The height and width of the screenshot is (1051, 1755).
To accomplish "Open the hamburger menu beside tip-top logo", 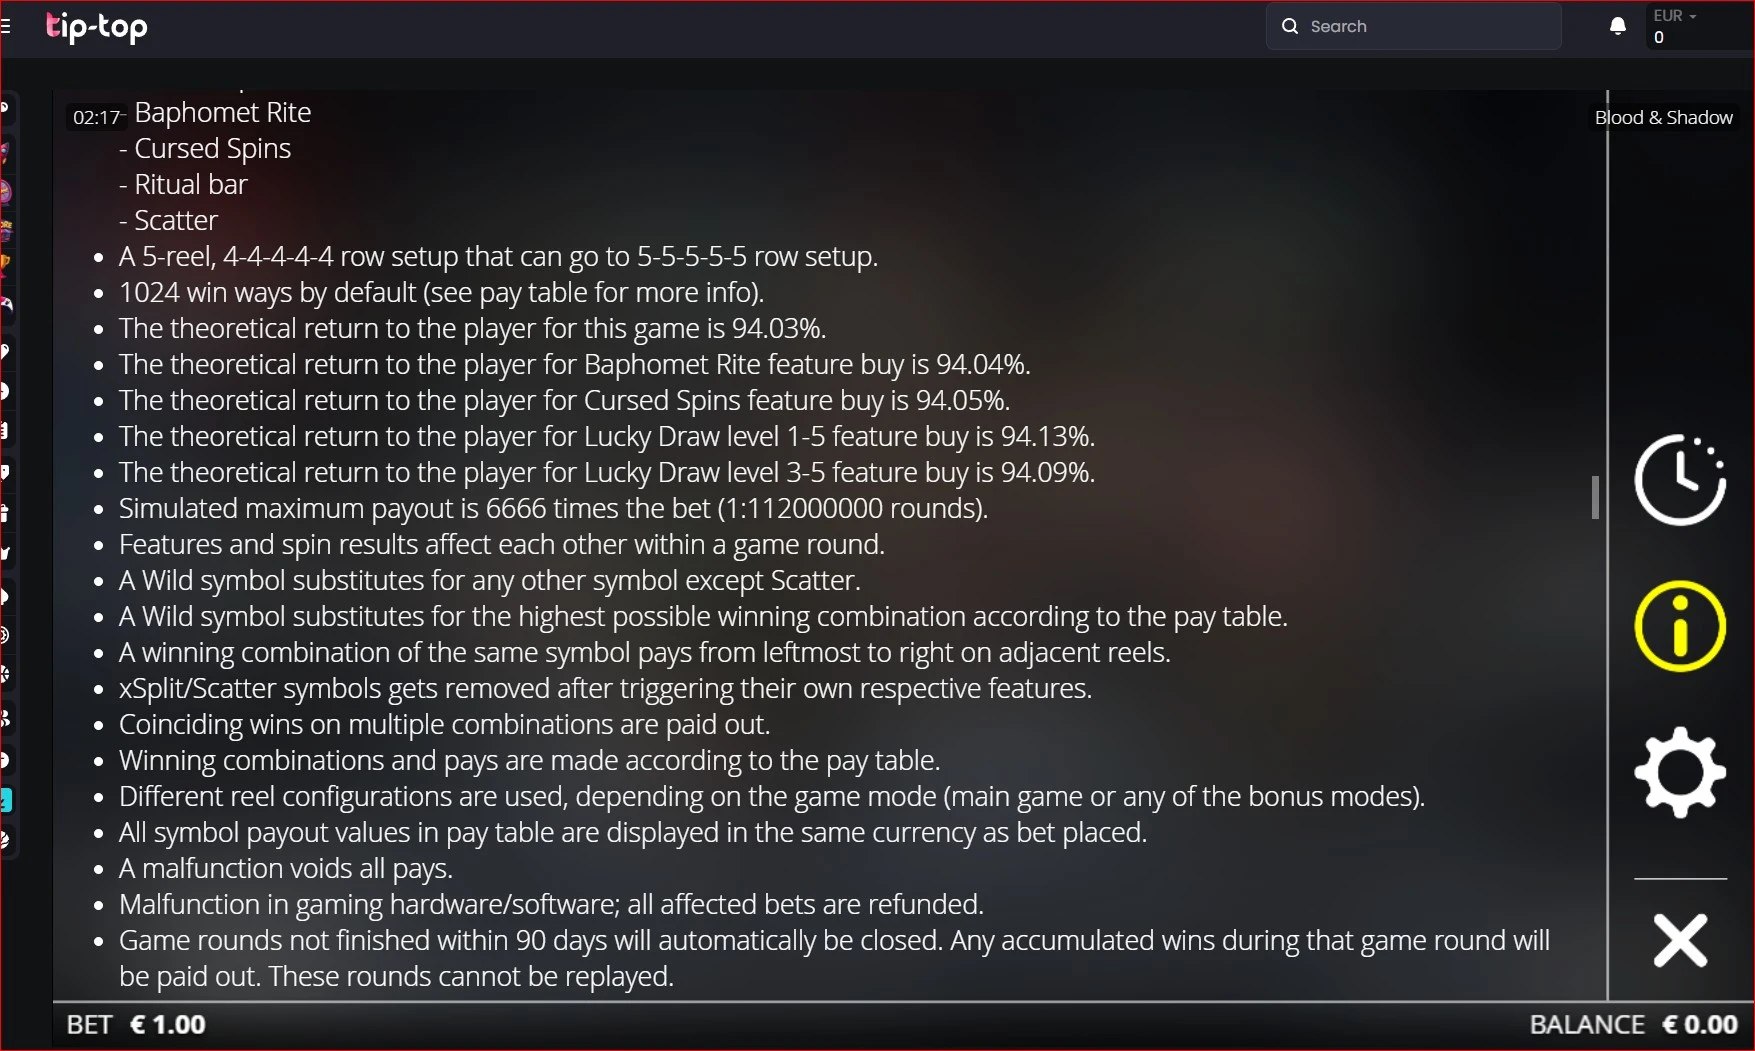I will click(x=5, y=27).
